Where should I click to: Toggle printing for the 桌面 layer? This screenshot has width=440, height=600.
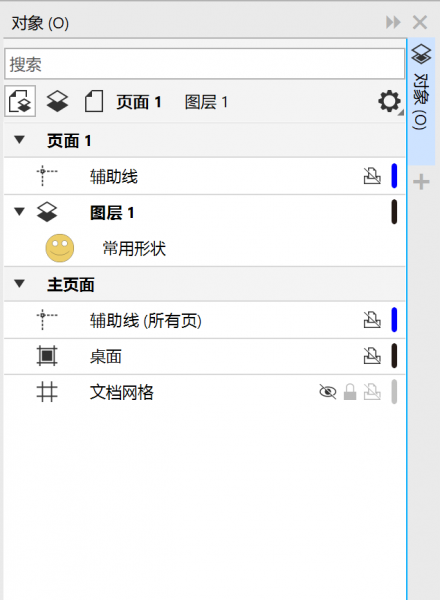pos(372,356)
